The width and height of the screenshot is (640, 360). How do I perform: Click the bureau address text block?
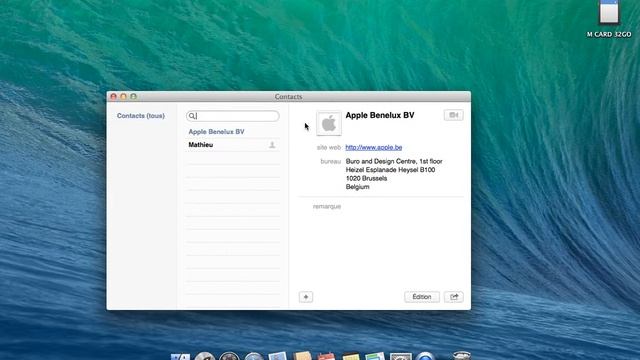[x=394, y=174]
